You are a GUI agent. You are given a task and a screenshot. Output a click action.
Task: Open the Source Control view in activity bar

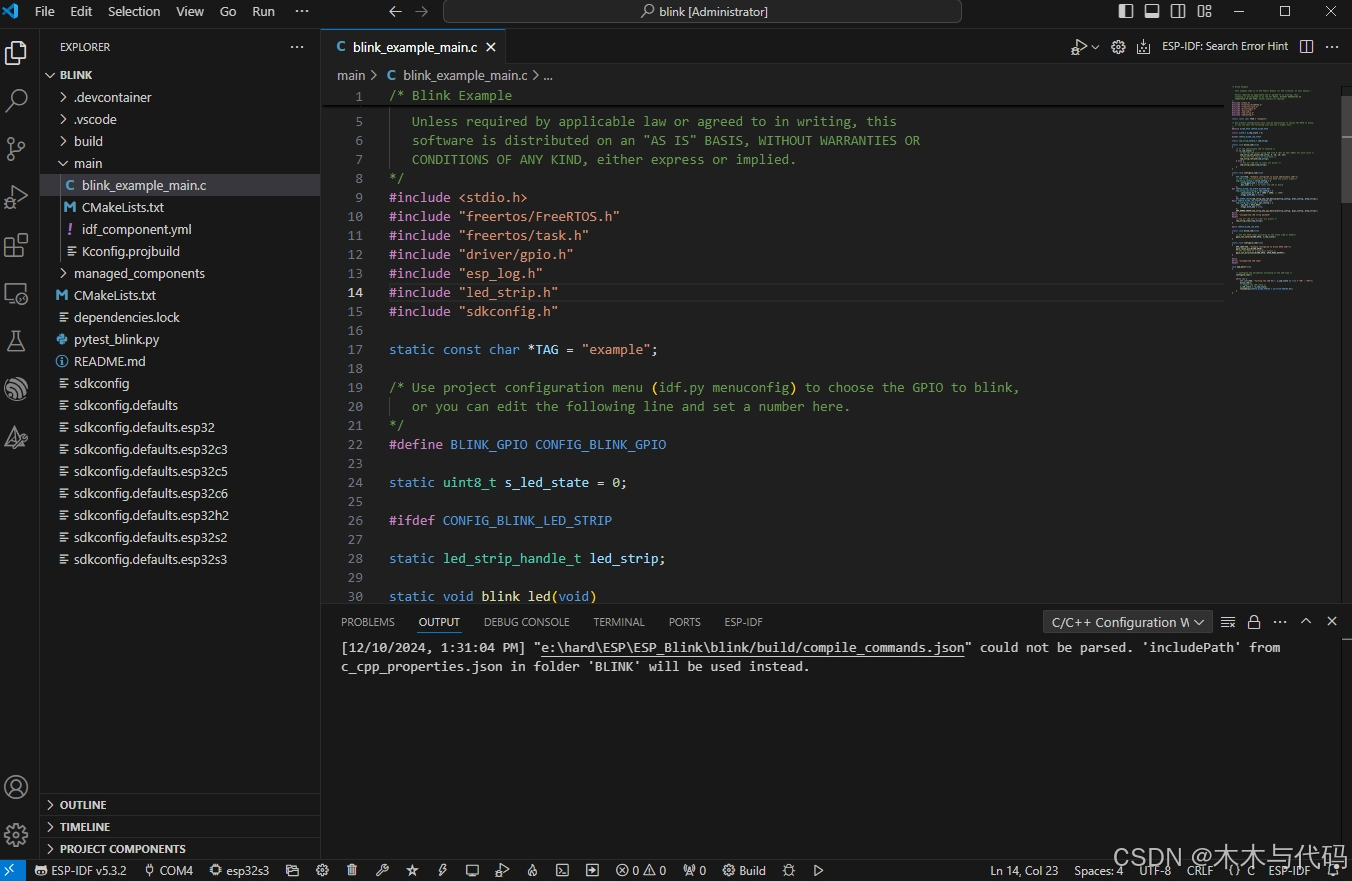pyautogui.click(x=16, y=149)
